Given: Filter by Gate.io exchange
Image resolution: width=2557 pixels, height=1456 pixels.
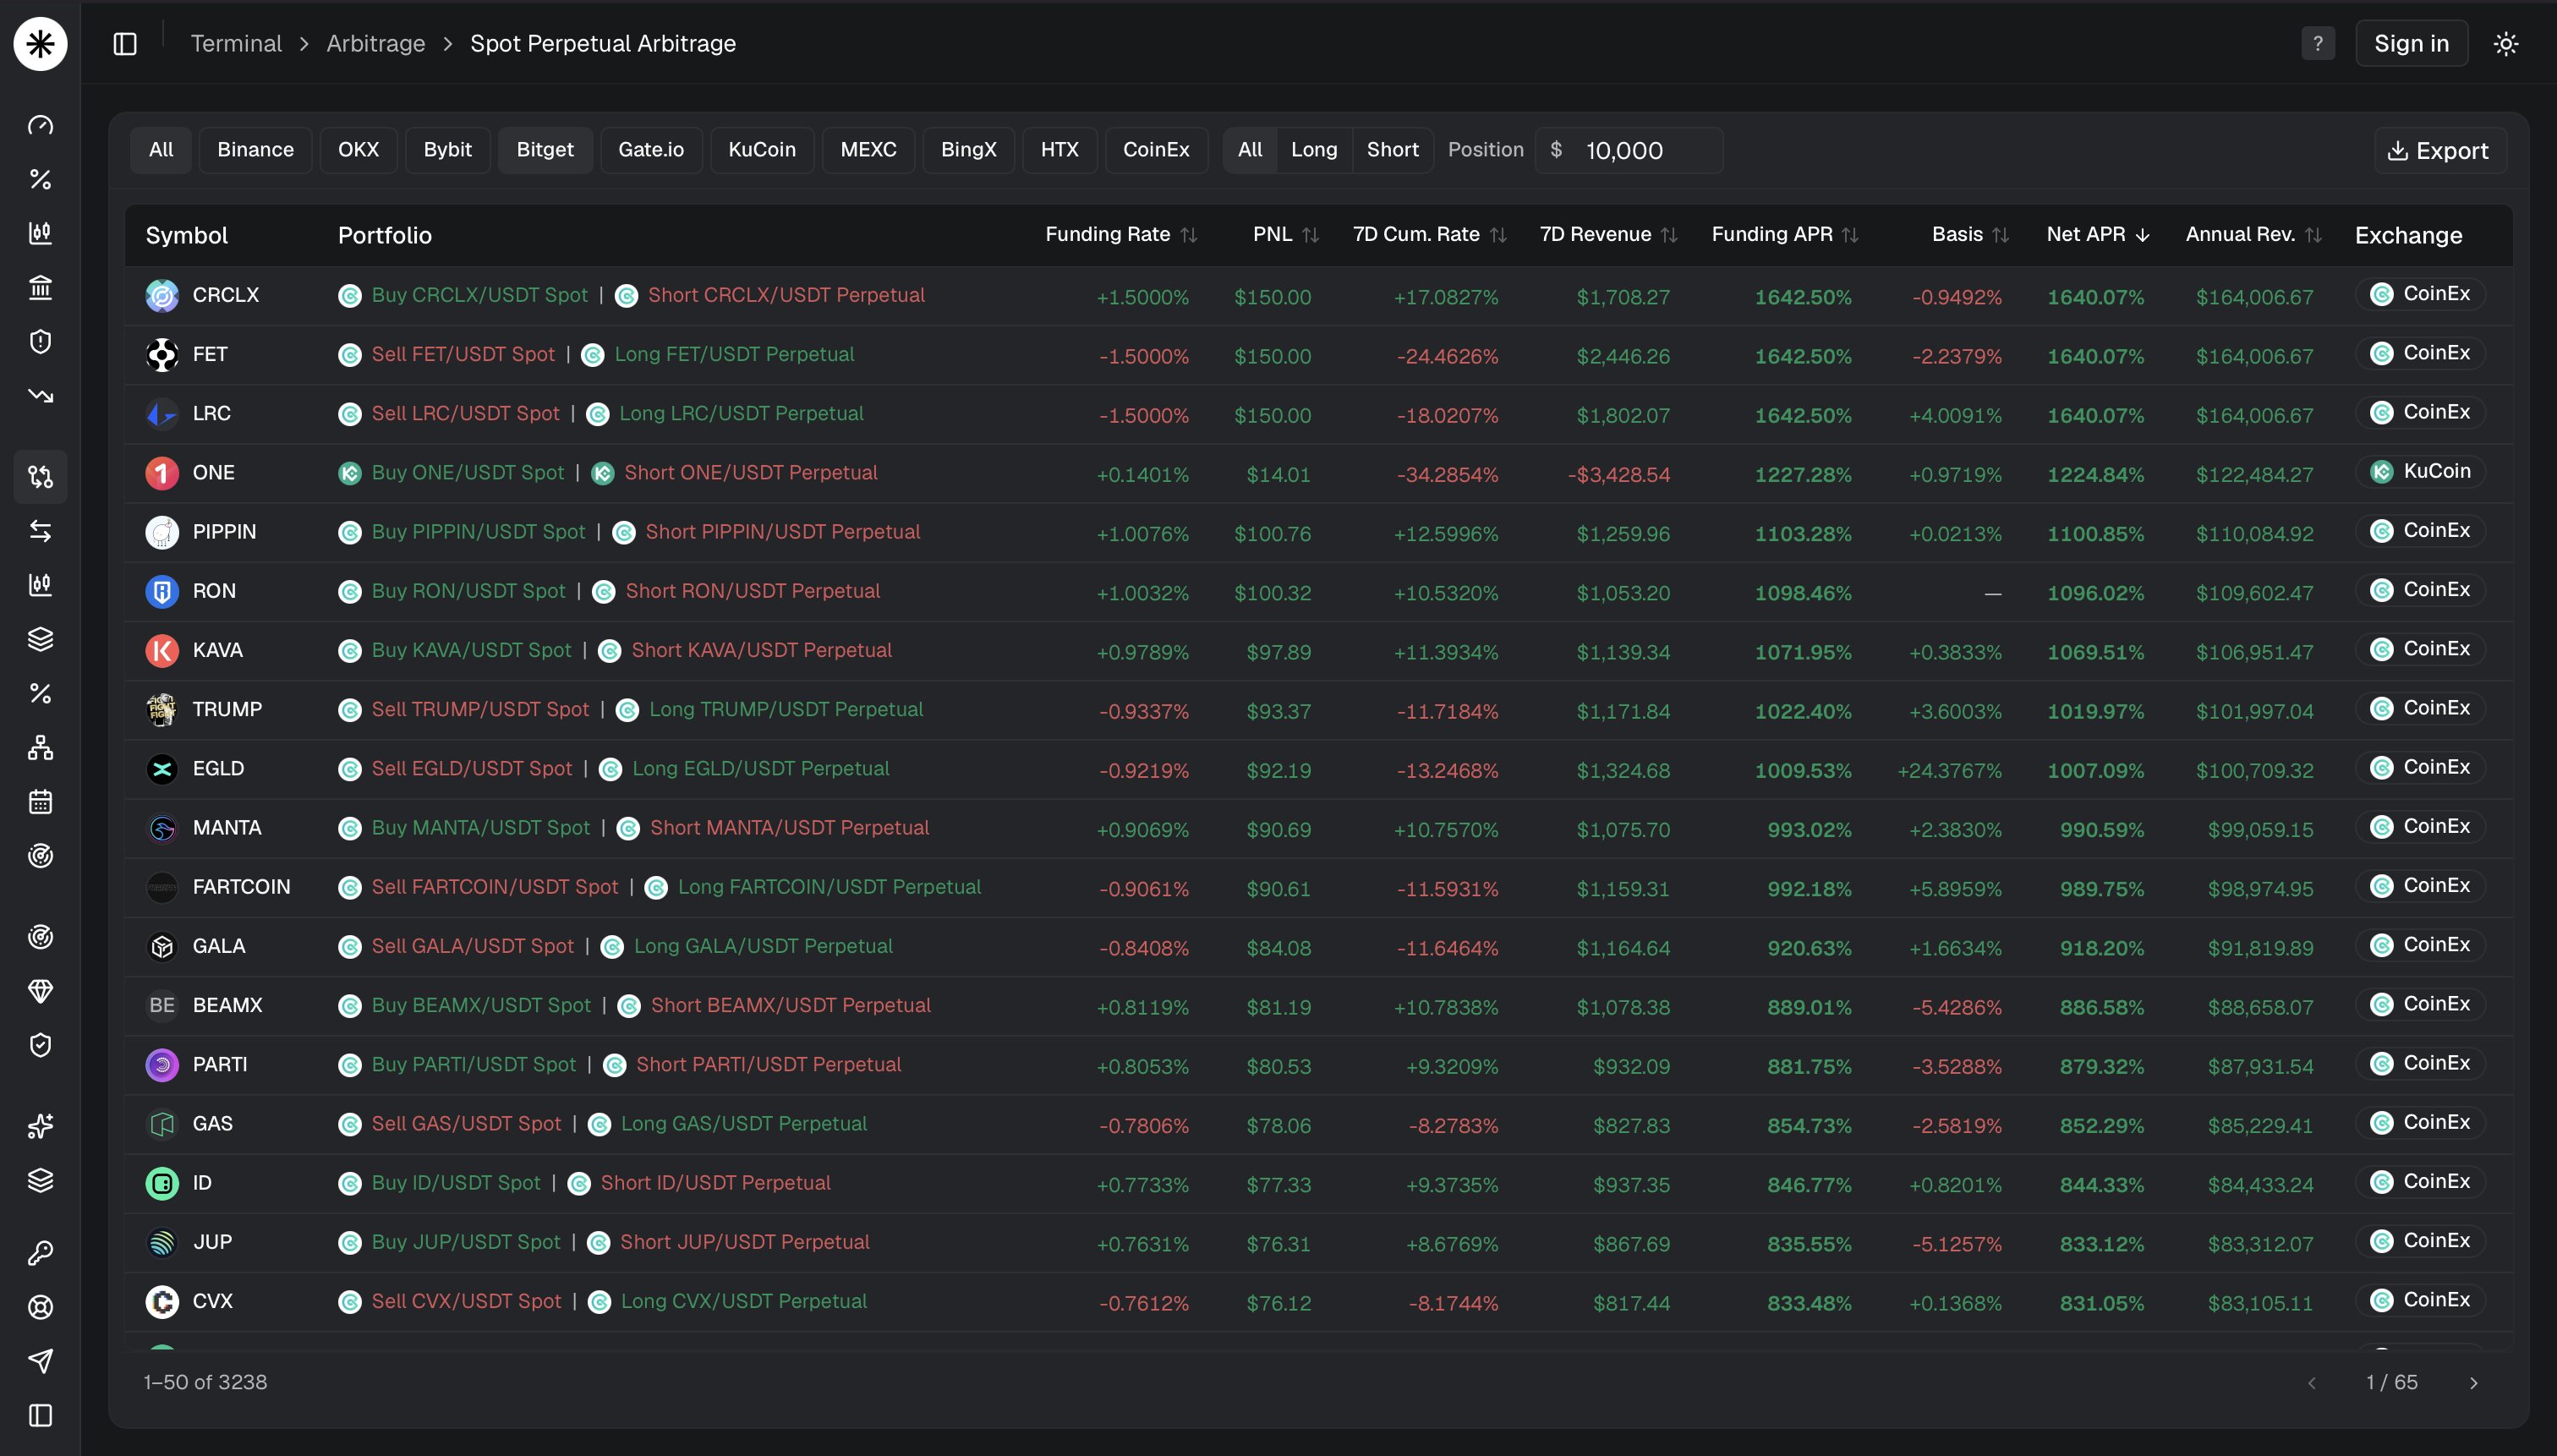Looking at the screenshot, I should click(651, 150).
